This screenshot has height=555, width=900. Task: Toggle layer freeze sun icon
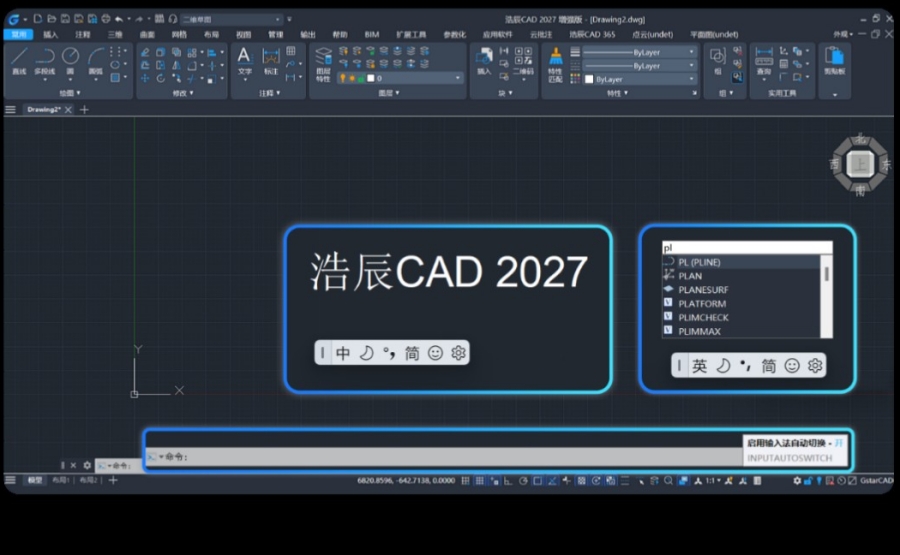[x=352, y=78]
